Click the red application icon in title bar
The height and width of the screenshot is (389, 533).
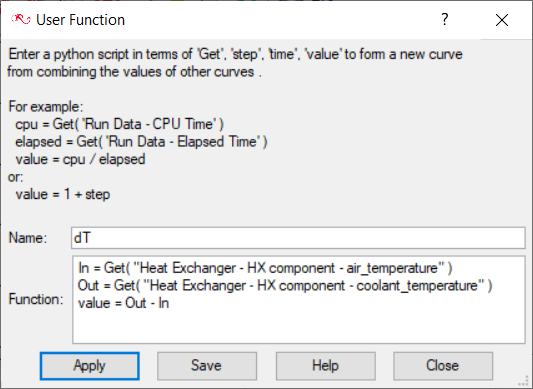pos(21,19)
